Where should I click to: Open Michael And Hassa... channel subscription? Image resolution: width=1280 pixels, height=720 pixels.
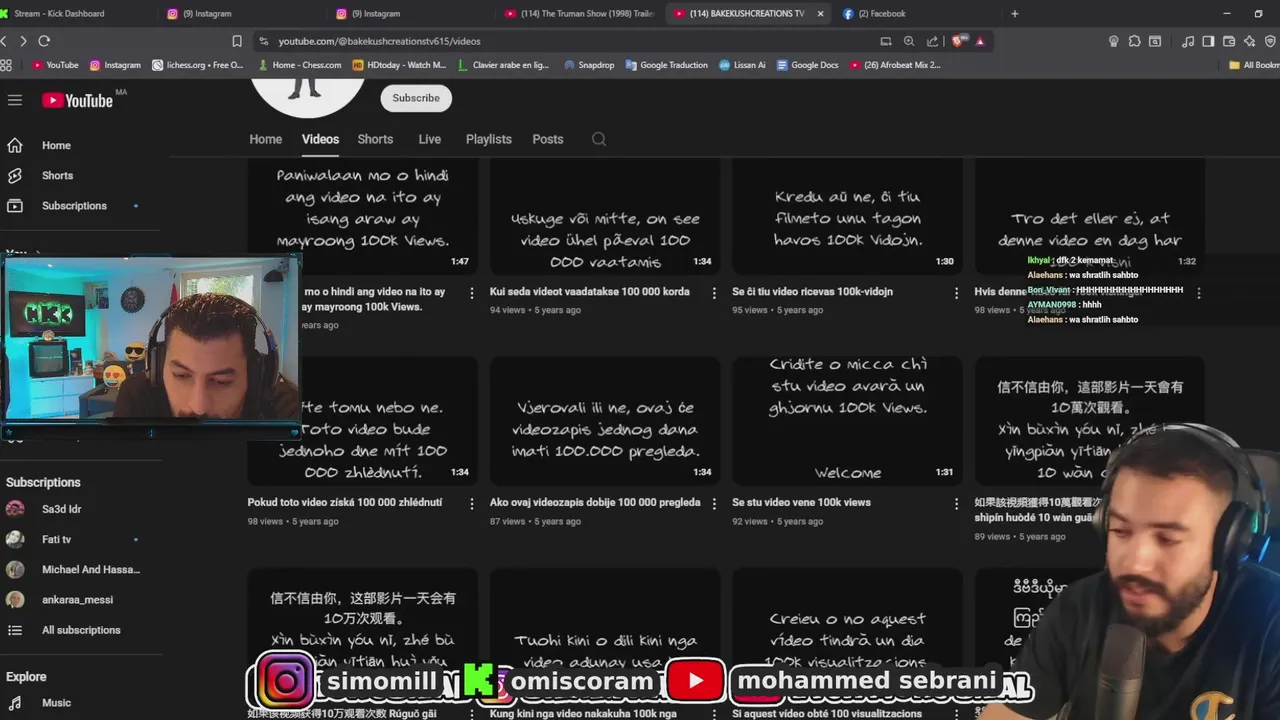(81, 569)
